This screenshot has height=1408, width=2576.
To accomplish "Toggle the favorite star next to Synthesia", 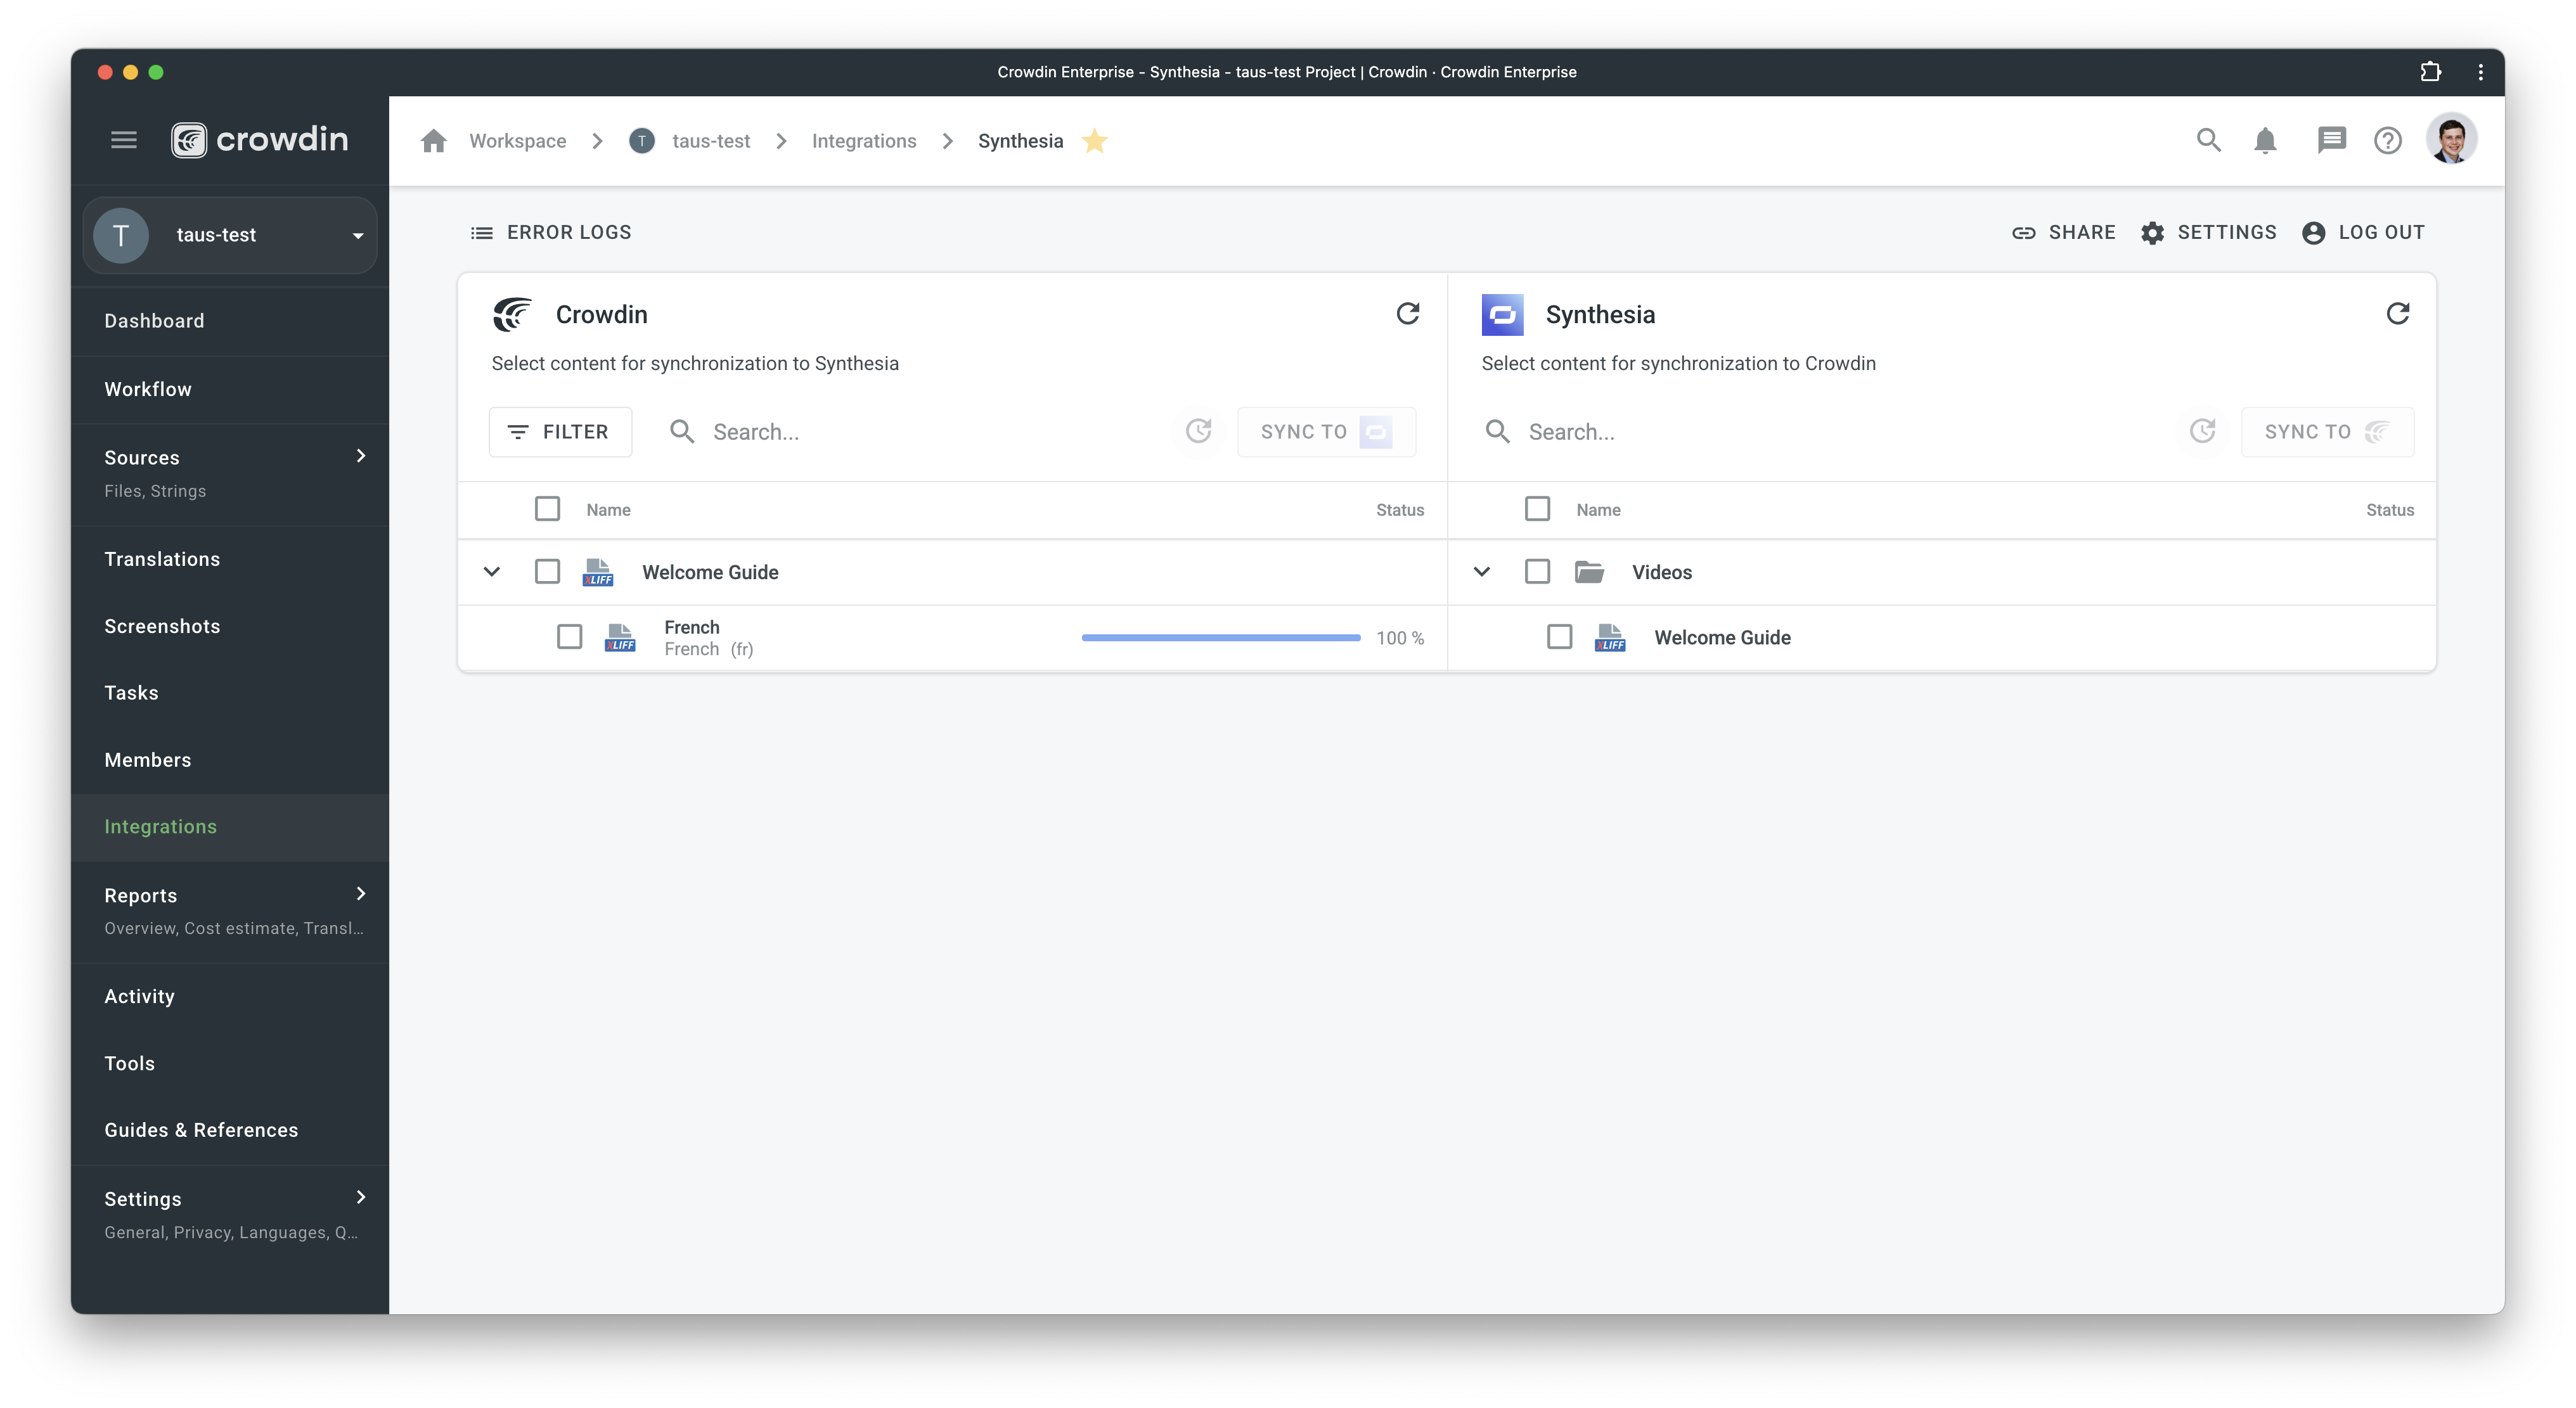I will click(x=1095, y=141).
